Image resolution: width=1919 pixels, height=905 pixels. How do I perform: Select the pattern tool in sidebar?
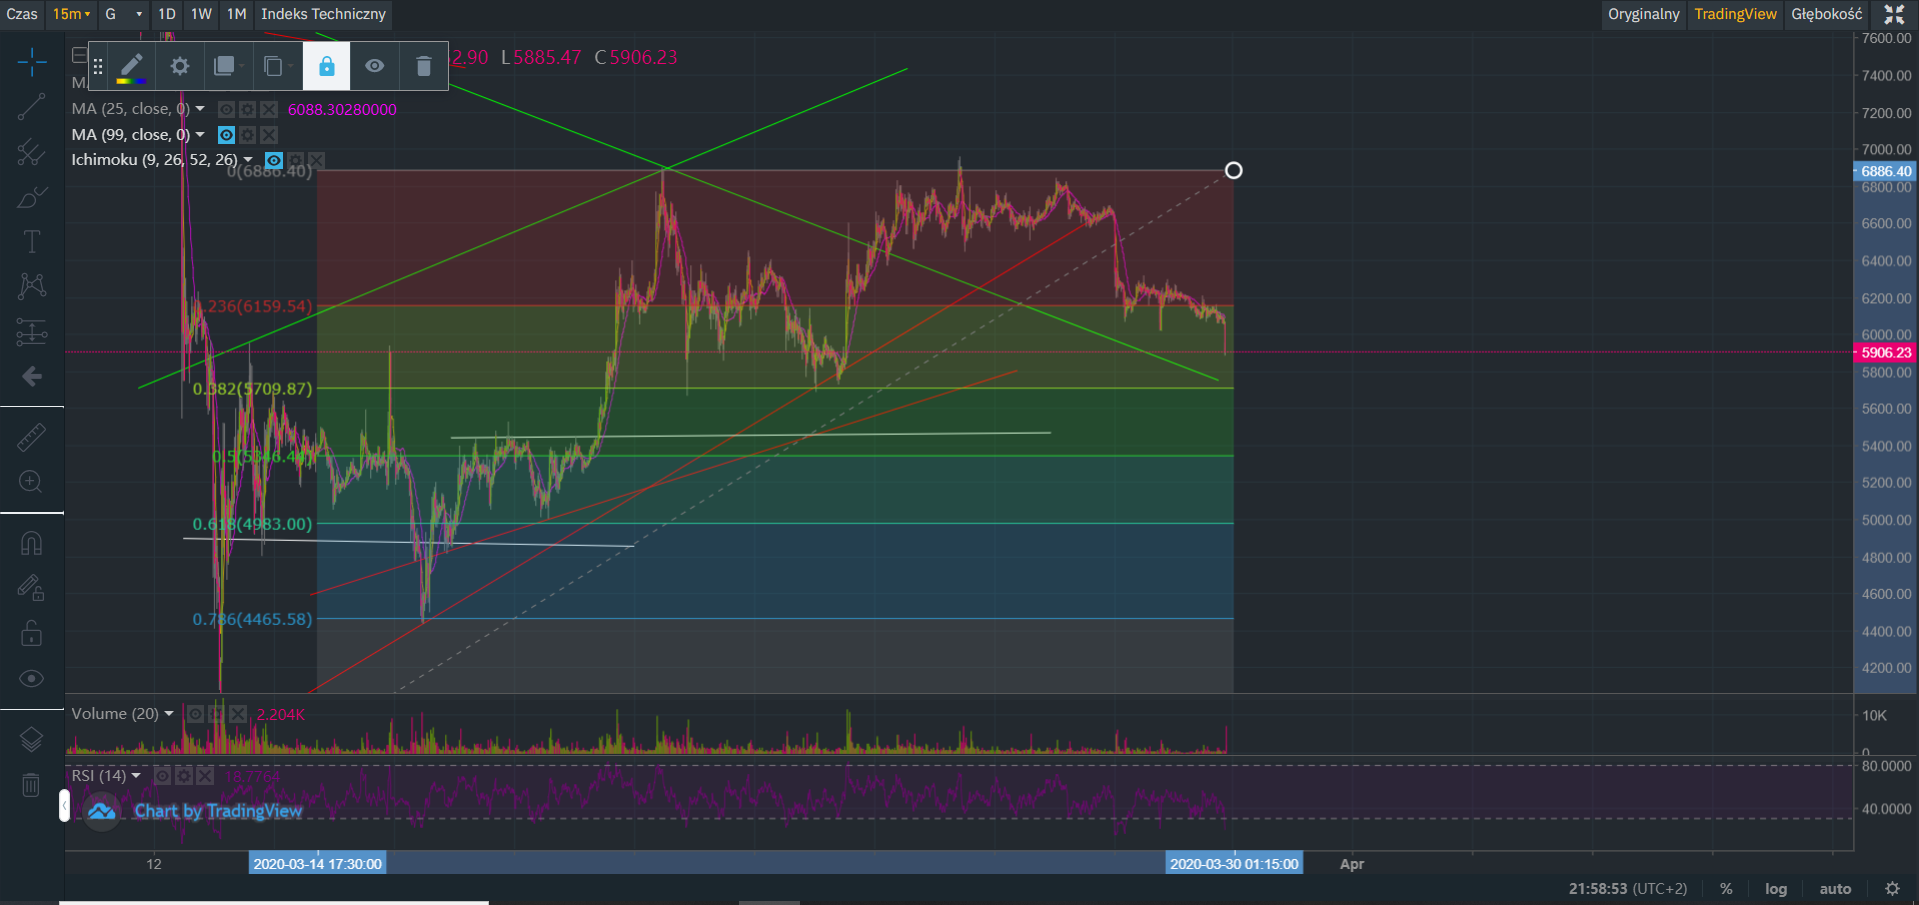[31, 287]
